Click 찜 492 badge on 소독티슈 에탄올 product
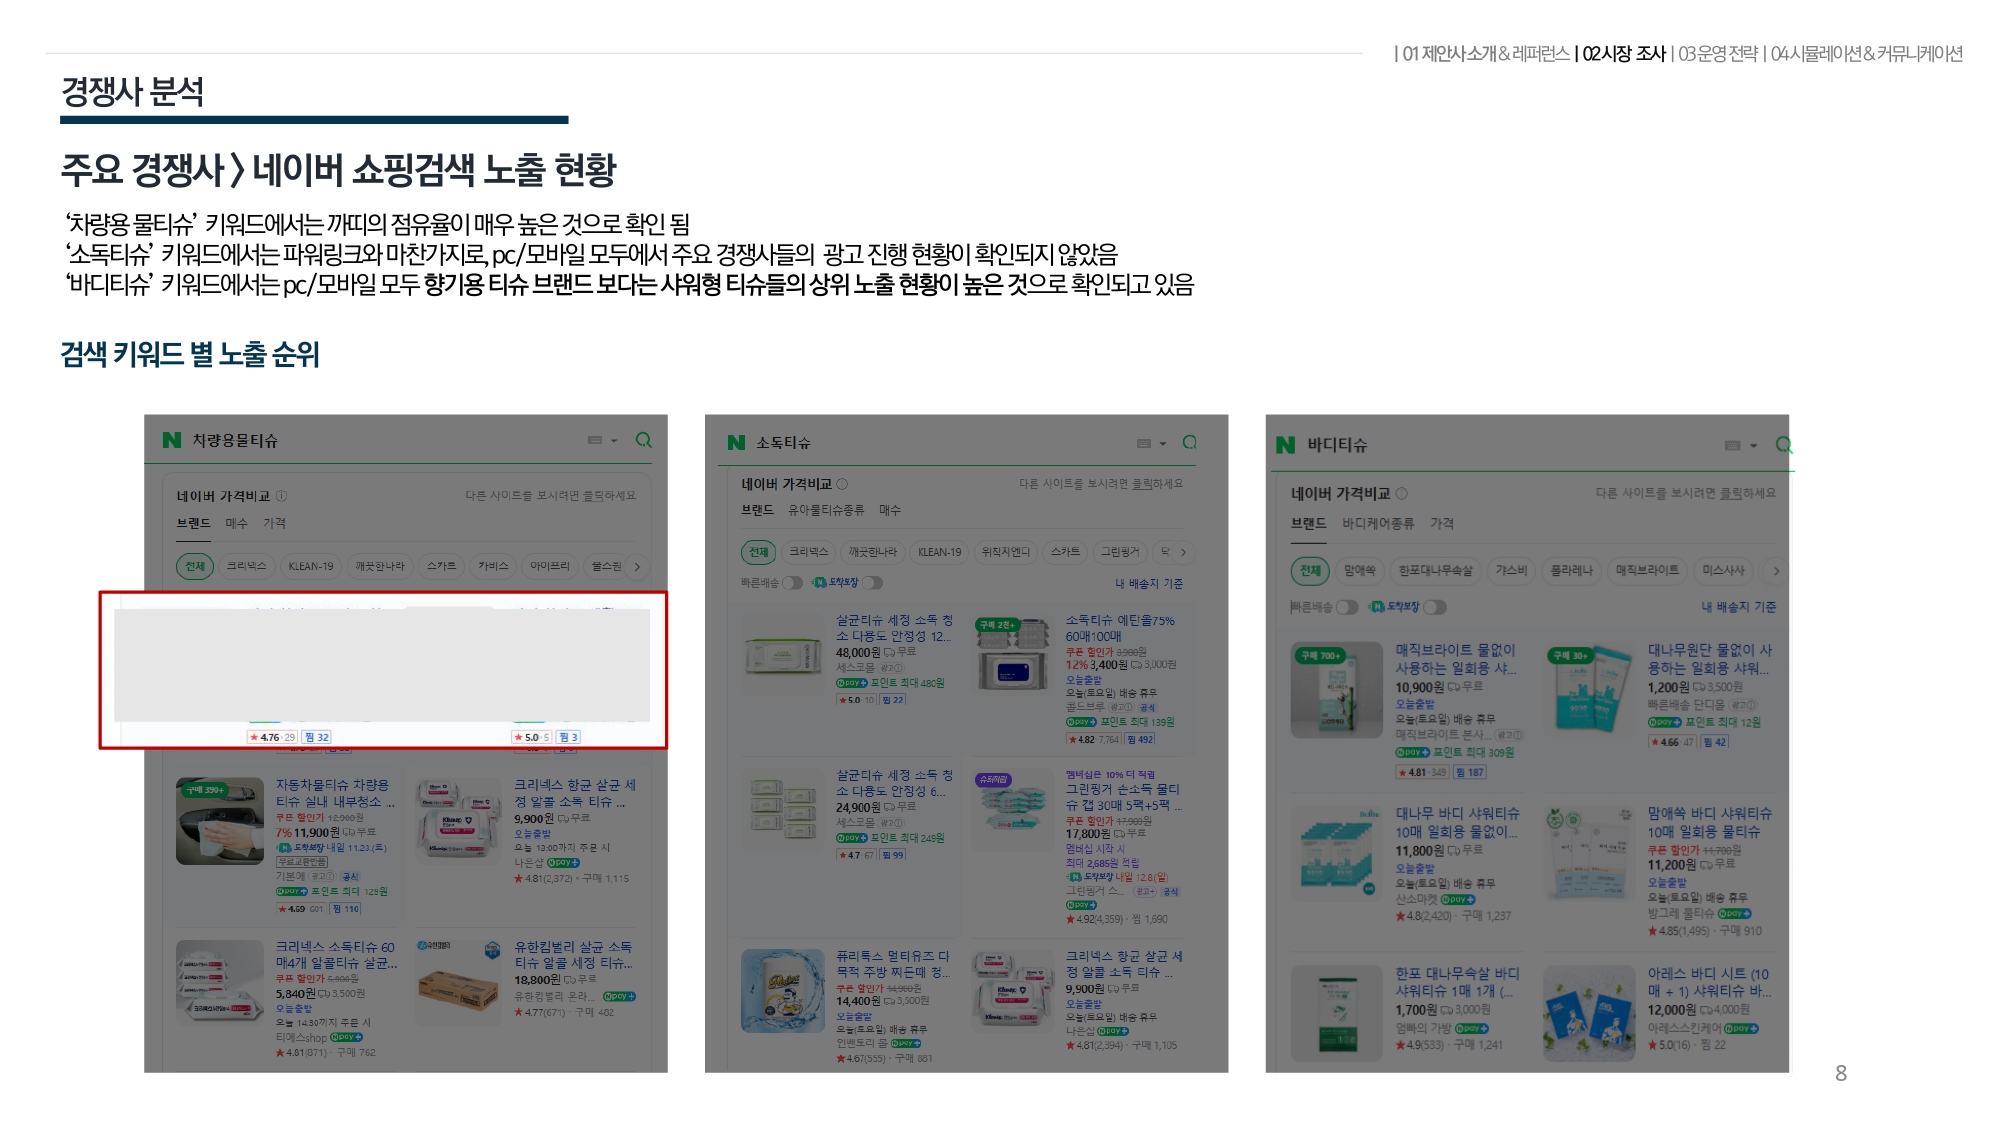Screen dimensions: 2000x1125 coord(1140,739)
